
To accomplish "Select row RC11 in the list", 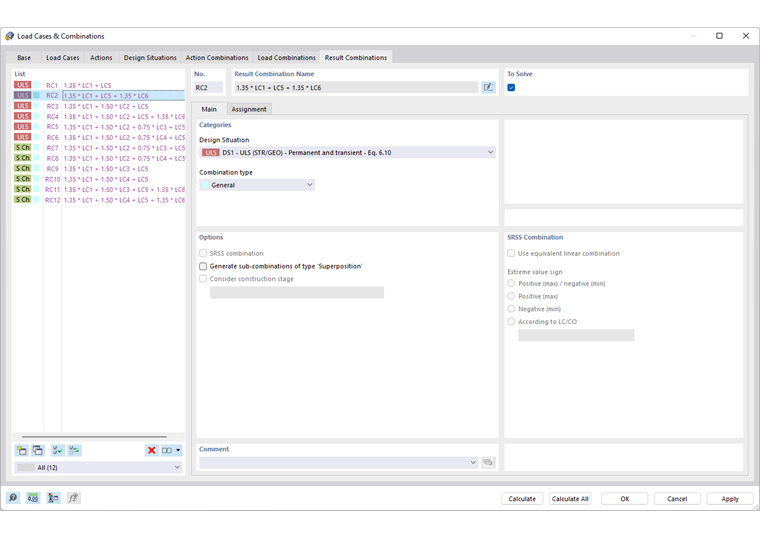I will point(99,190).
